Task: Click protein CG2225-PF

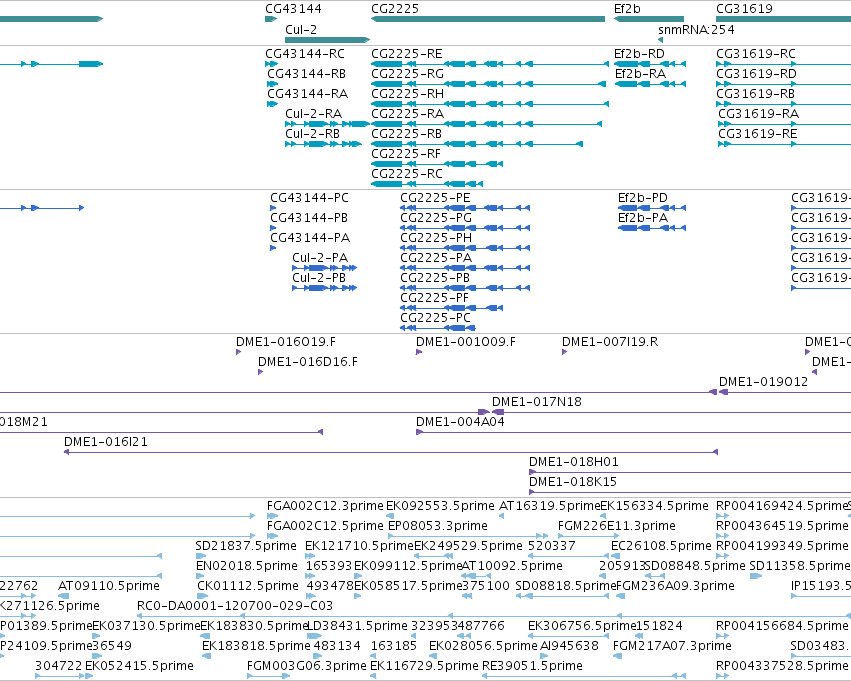Action: (435, 298)
